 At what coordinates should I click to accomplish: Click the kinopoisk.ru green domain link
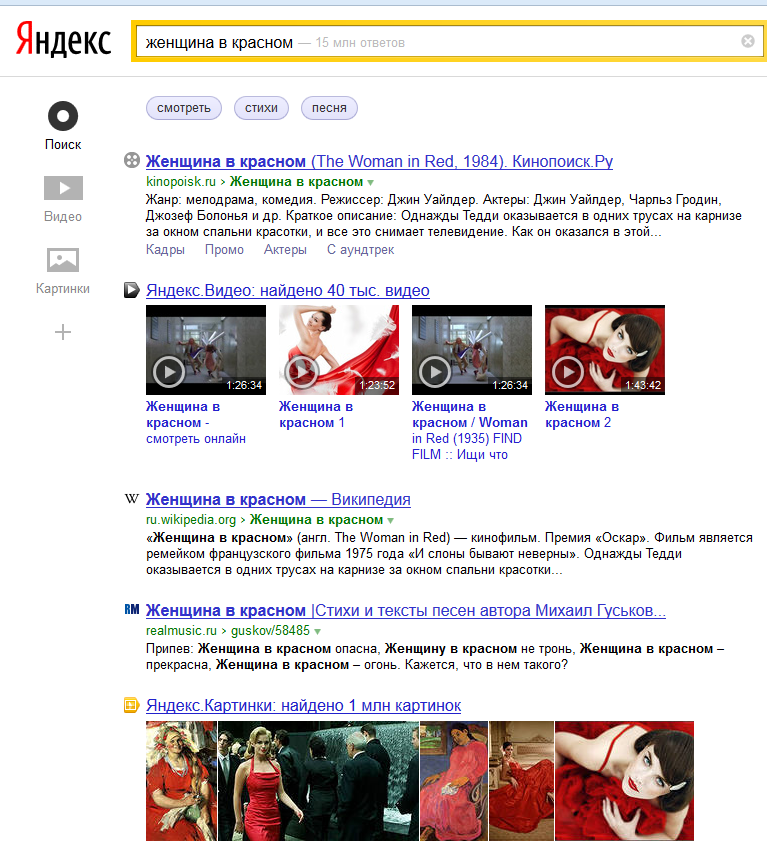tap(181, 182)
